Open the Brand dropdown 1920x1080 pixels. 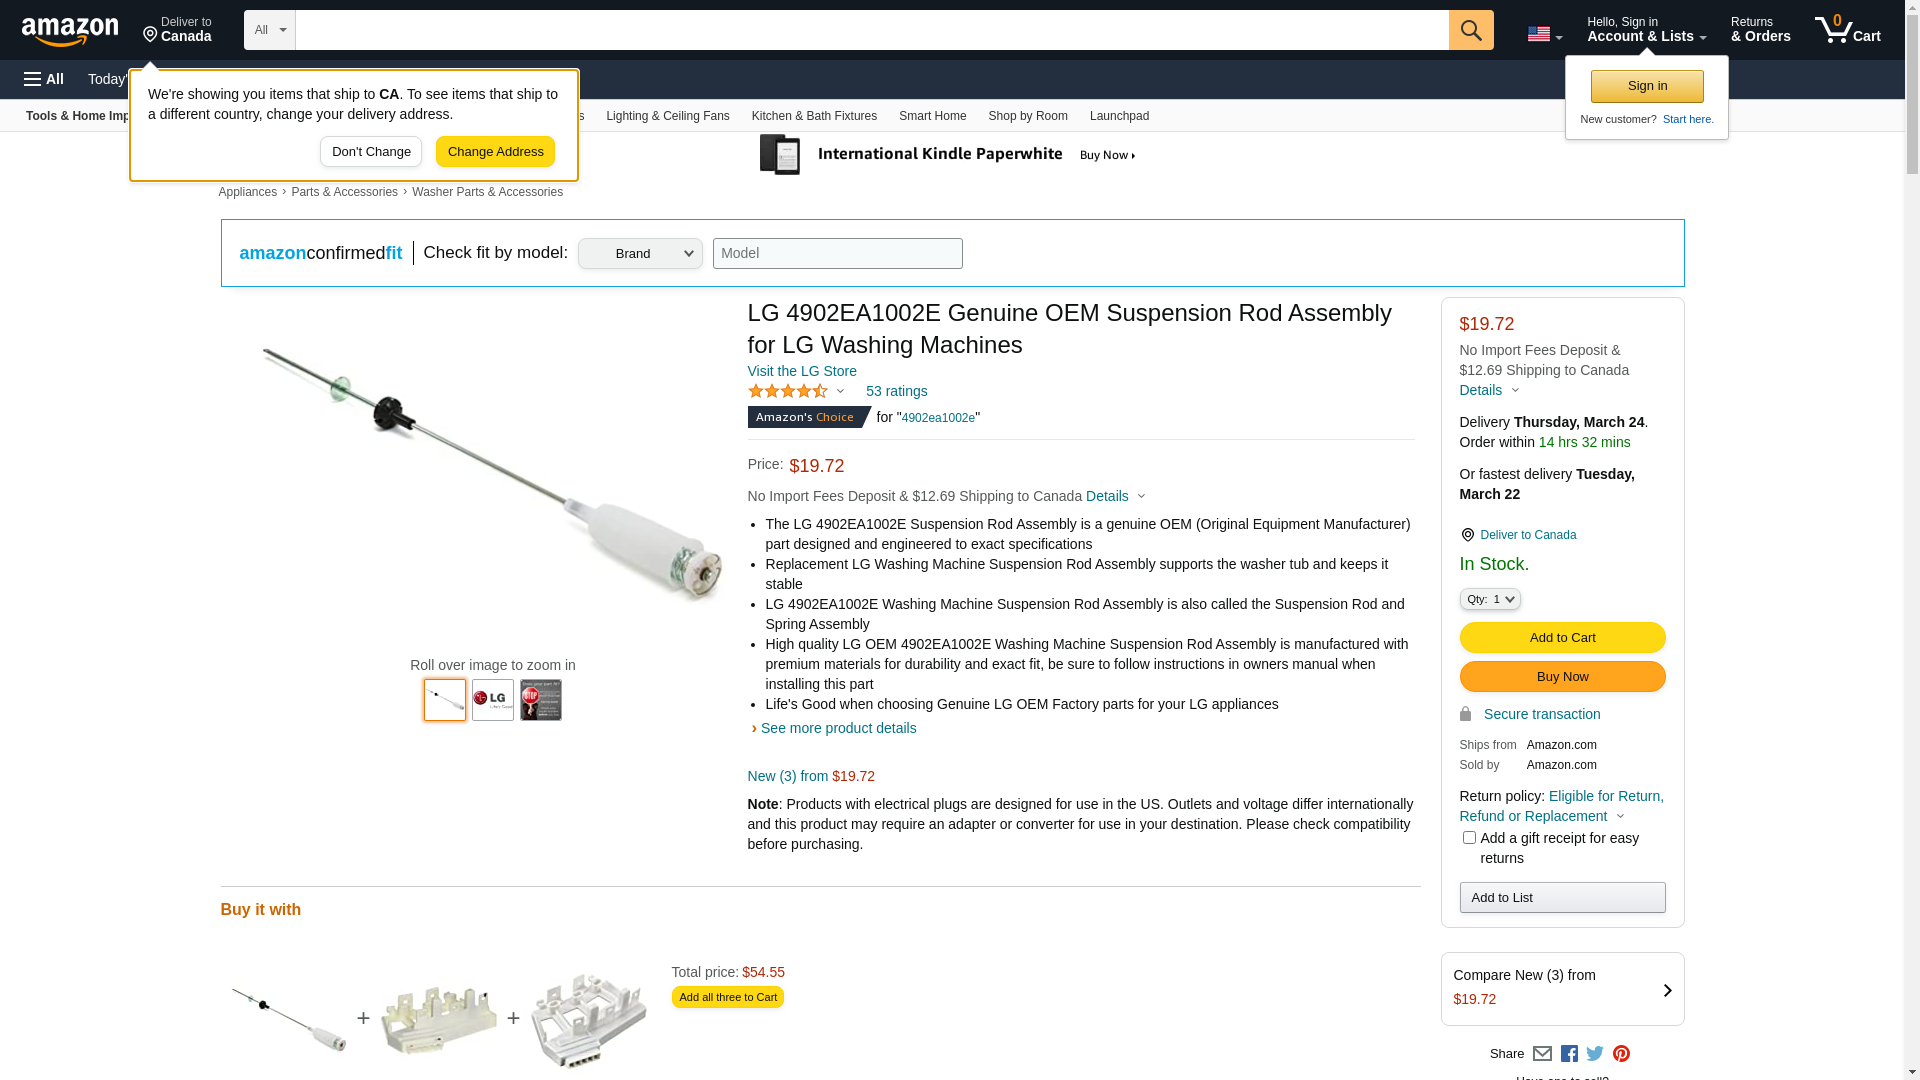(640, 254)
